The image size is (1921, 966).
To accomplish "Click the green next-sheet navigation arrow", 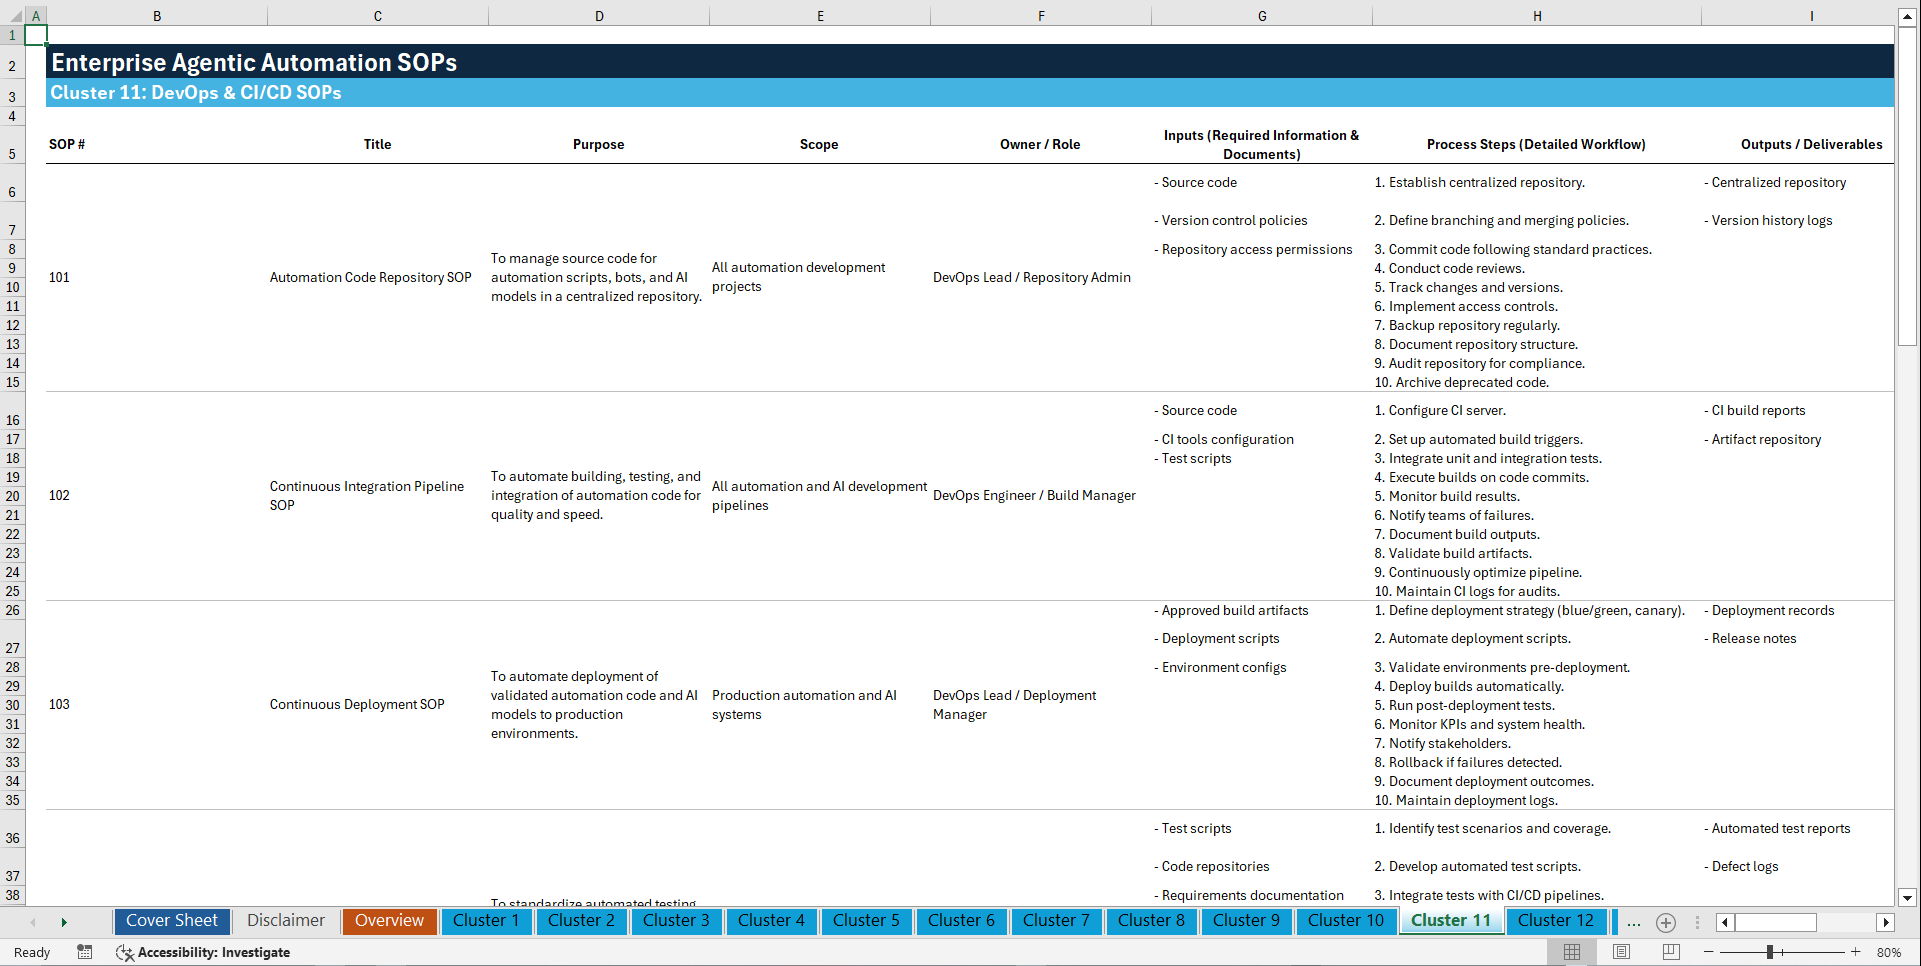I will 65,921.
